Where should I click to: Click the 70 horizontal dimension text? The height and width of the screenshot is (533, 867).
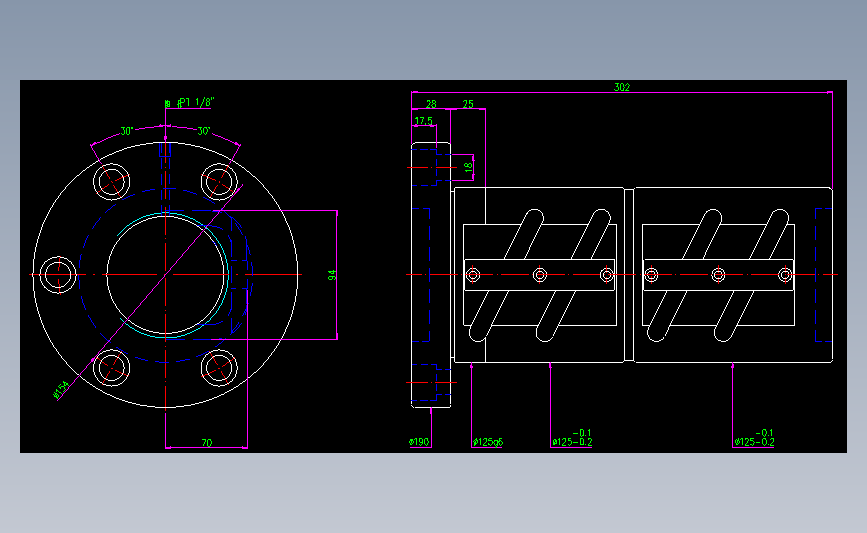coord(207,442)
